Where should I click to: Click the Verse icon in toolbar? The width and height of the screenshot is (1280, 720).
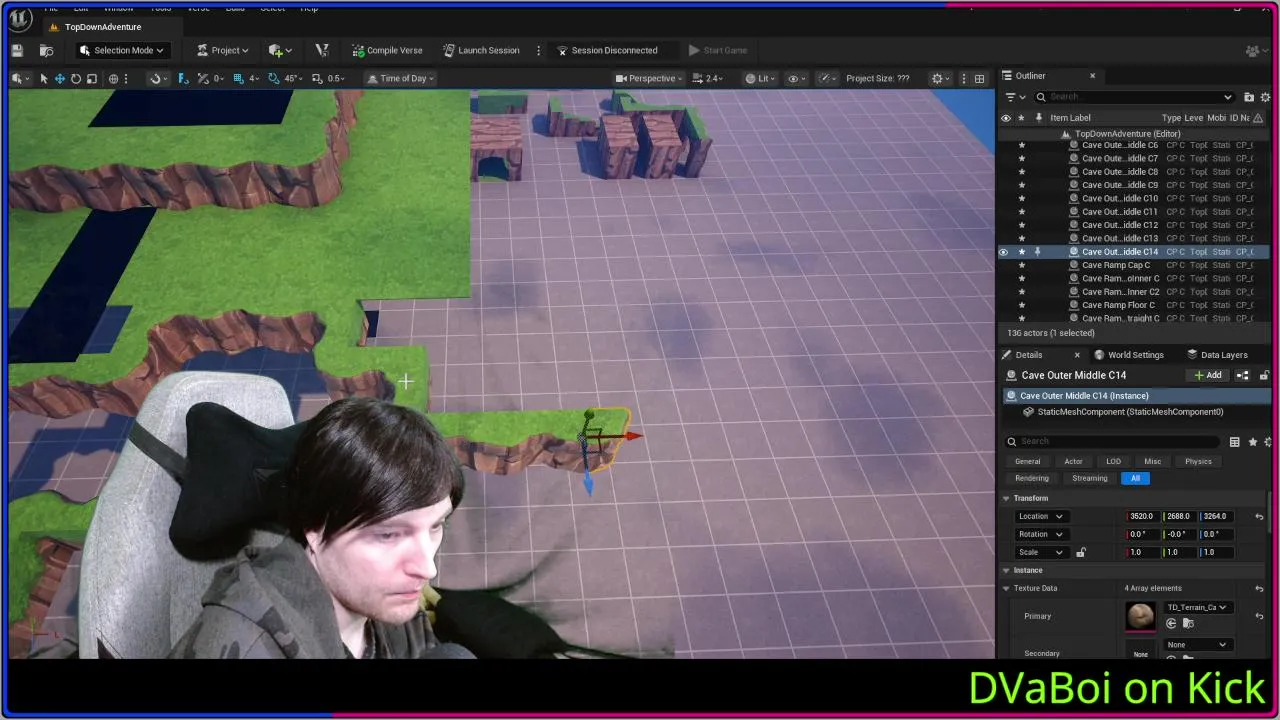click(322, 50)
